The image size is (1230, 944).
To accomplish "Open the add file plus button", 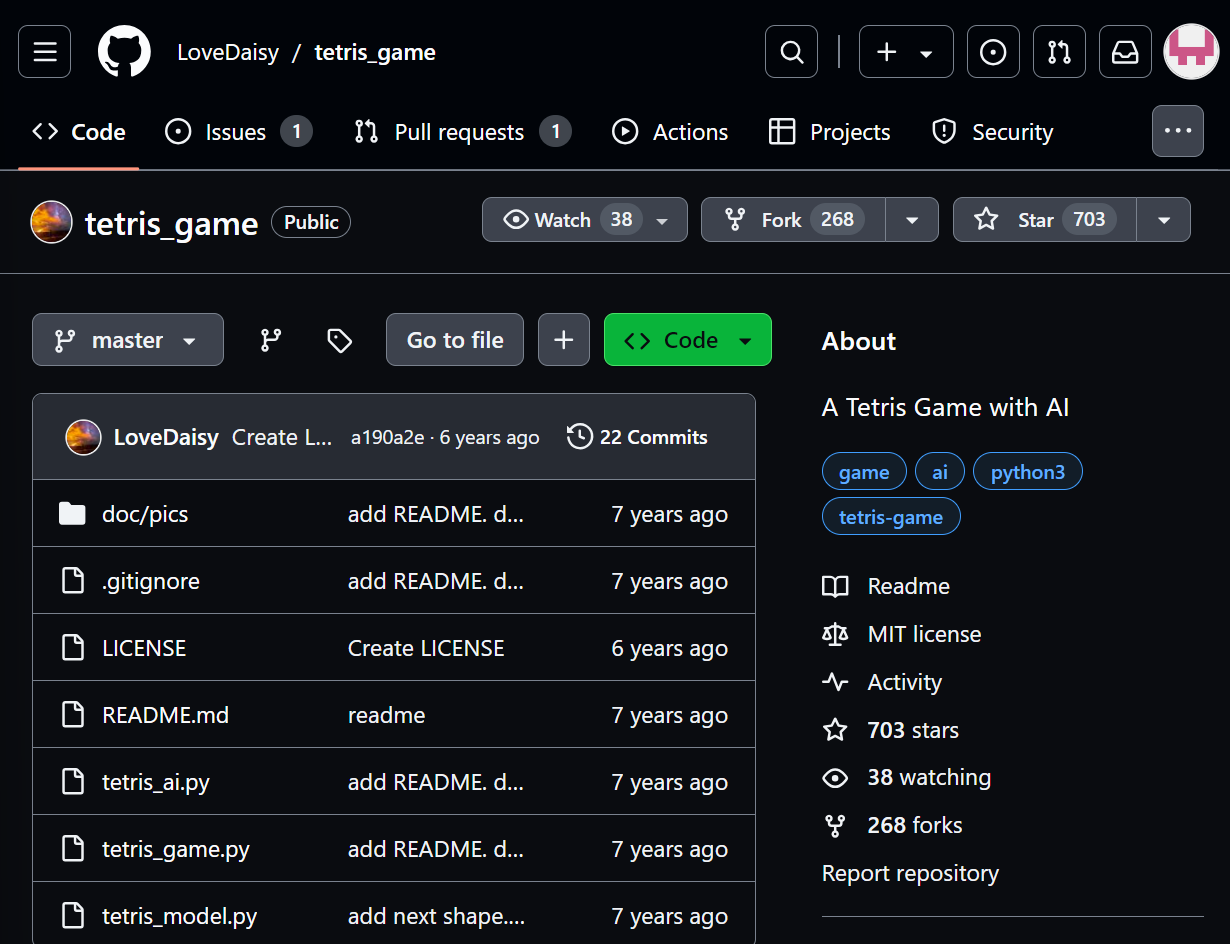I will (x=564, y=340).
